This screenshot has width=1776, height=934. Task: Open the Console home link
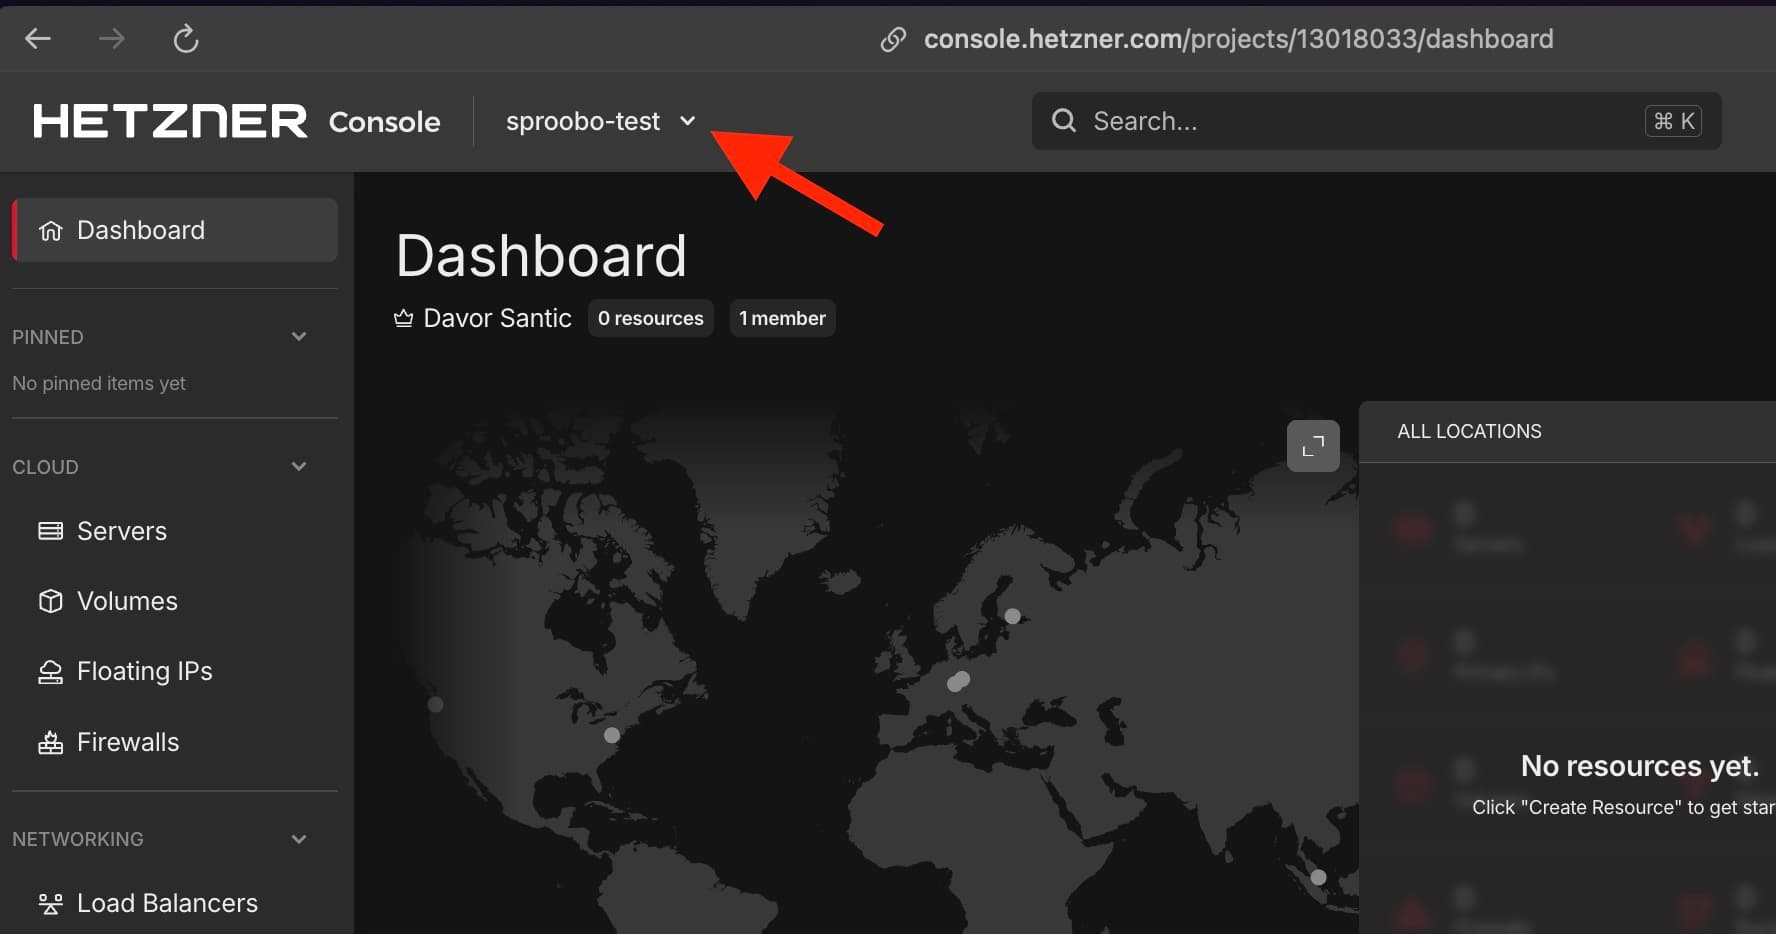(x=384, y=122)
